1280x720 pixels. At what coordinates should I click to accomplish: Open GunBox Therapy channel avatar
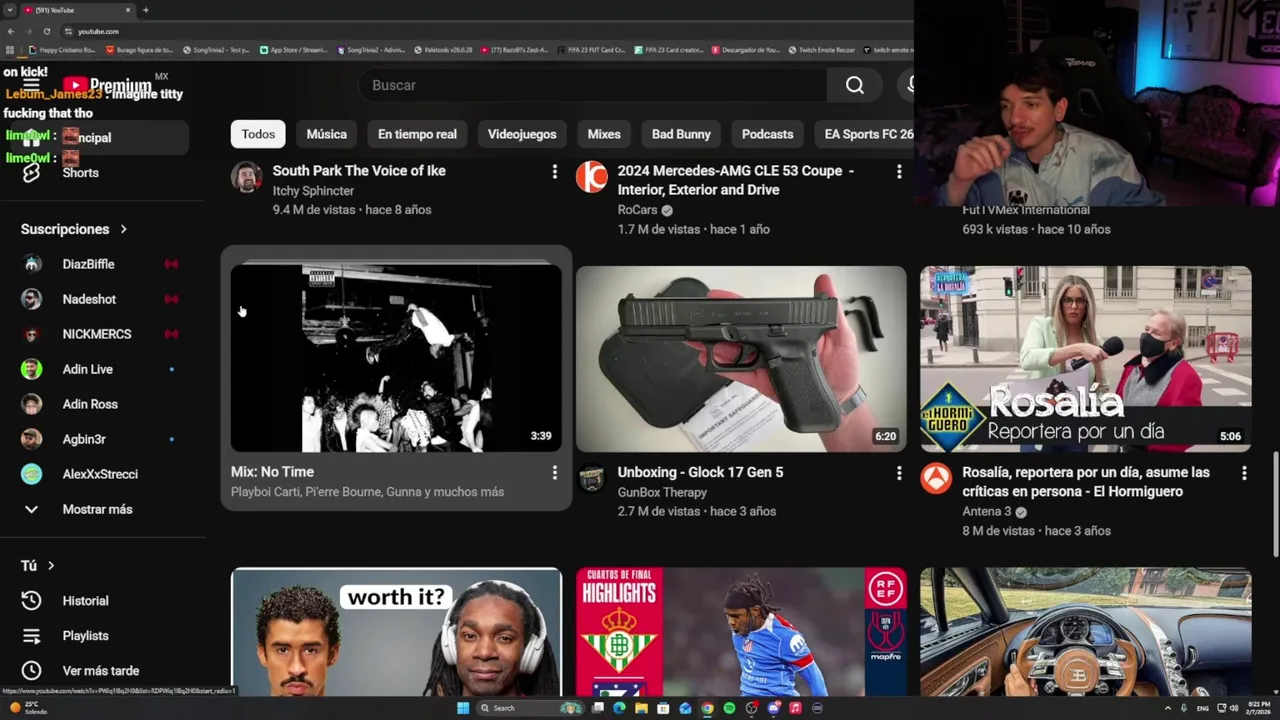(x=592, y=478)
